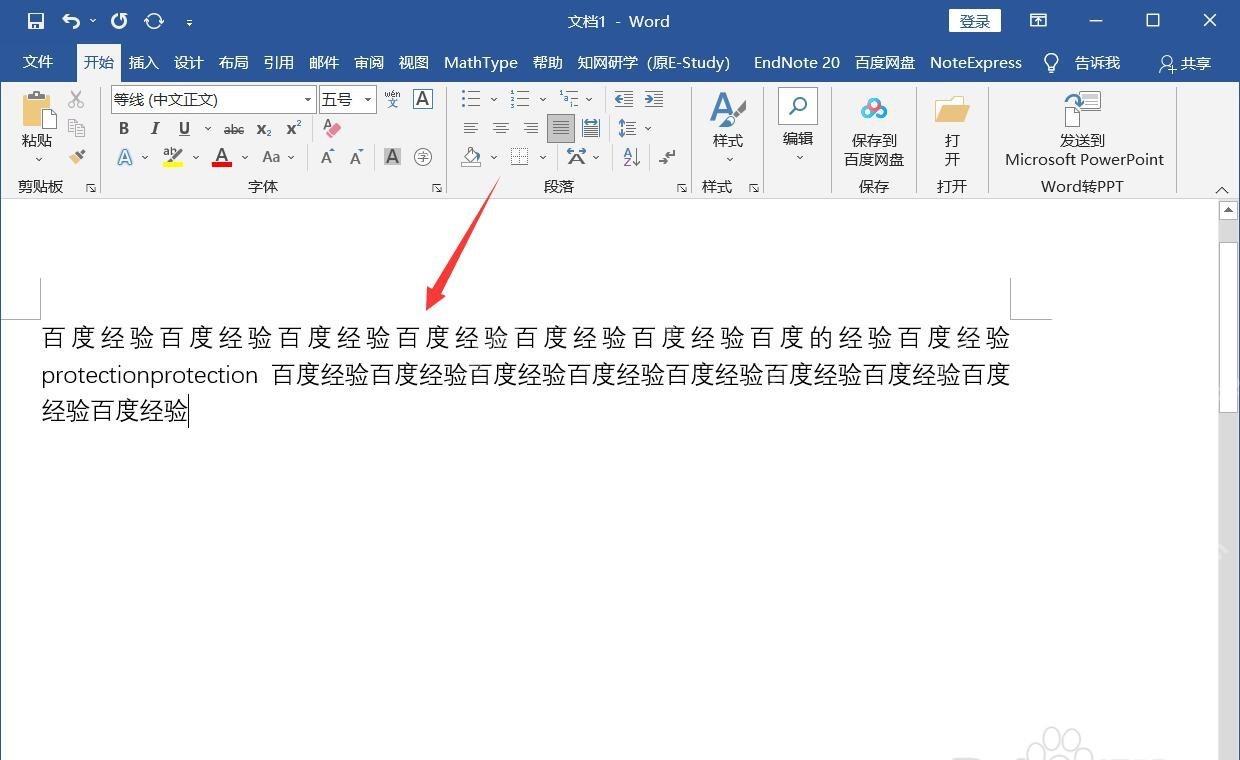Image resolution: width=1240 pixels, height=760 pixels.
Task: Collapse the ribbon with the arrow
Action: tap(1222, 189)
